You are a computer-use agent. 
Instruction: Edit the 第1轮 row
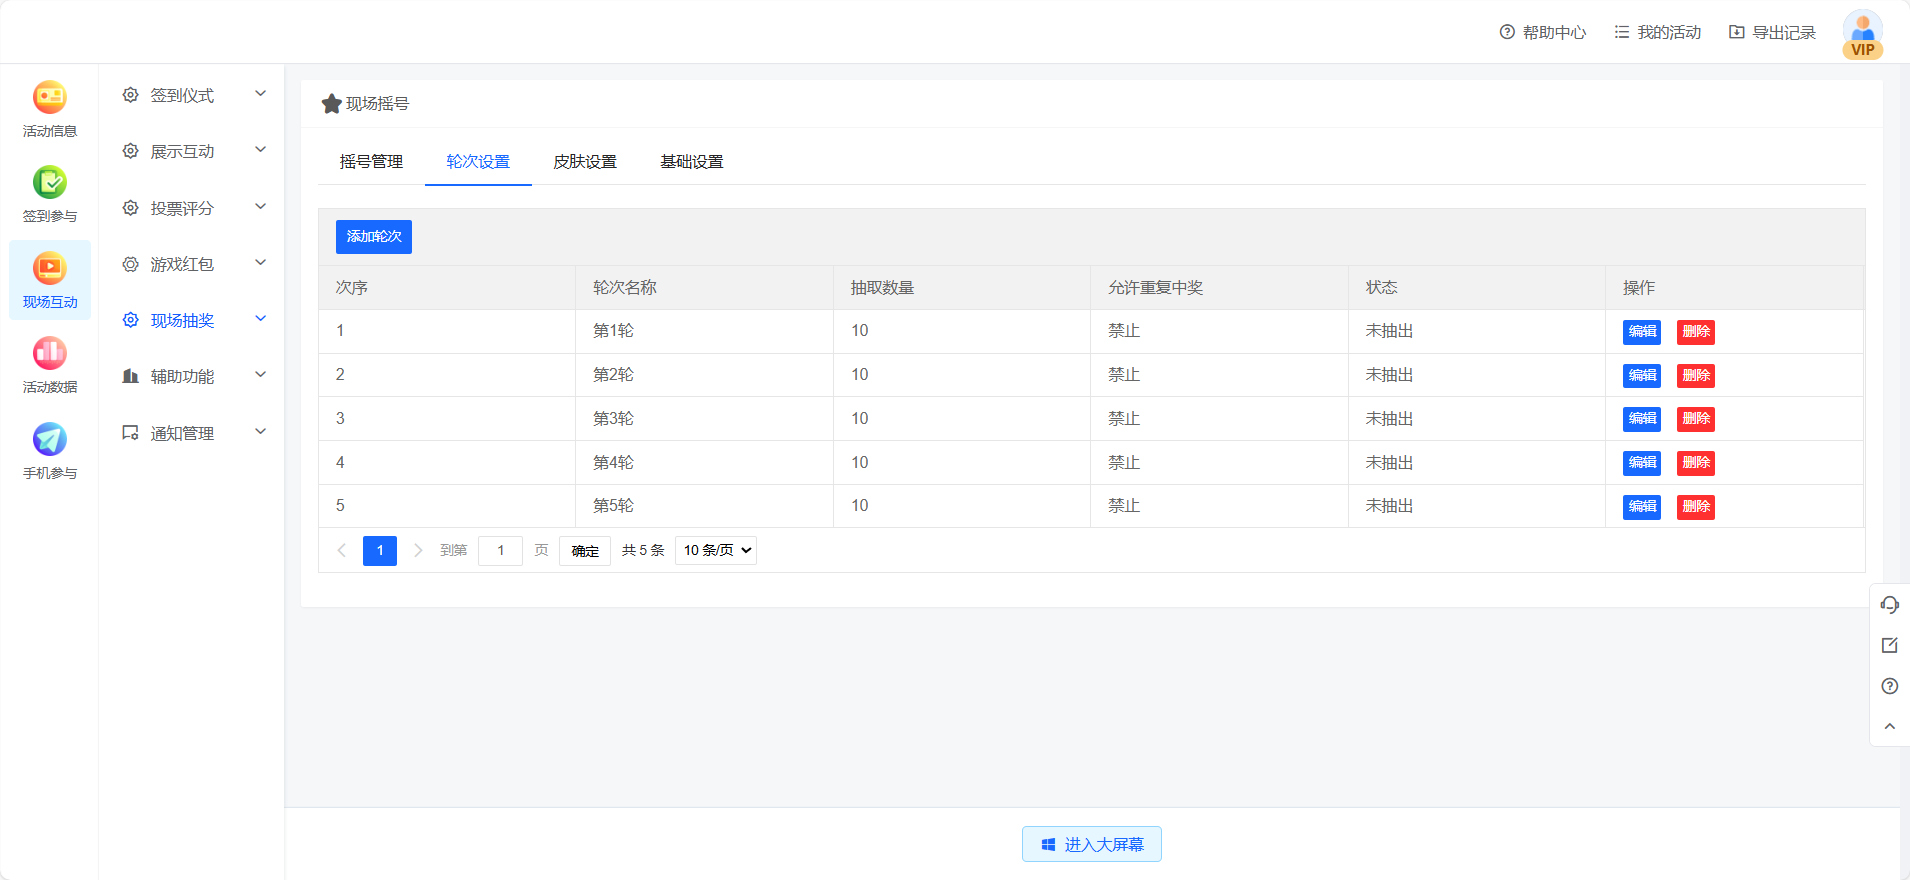pos(1641,332)
